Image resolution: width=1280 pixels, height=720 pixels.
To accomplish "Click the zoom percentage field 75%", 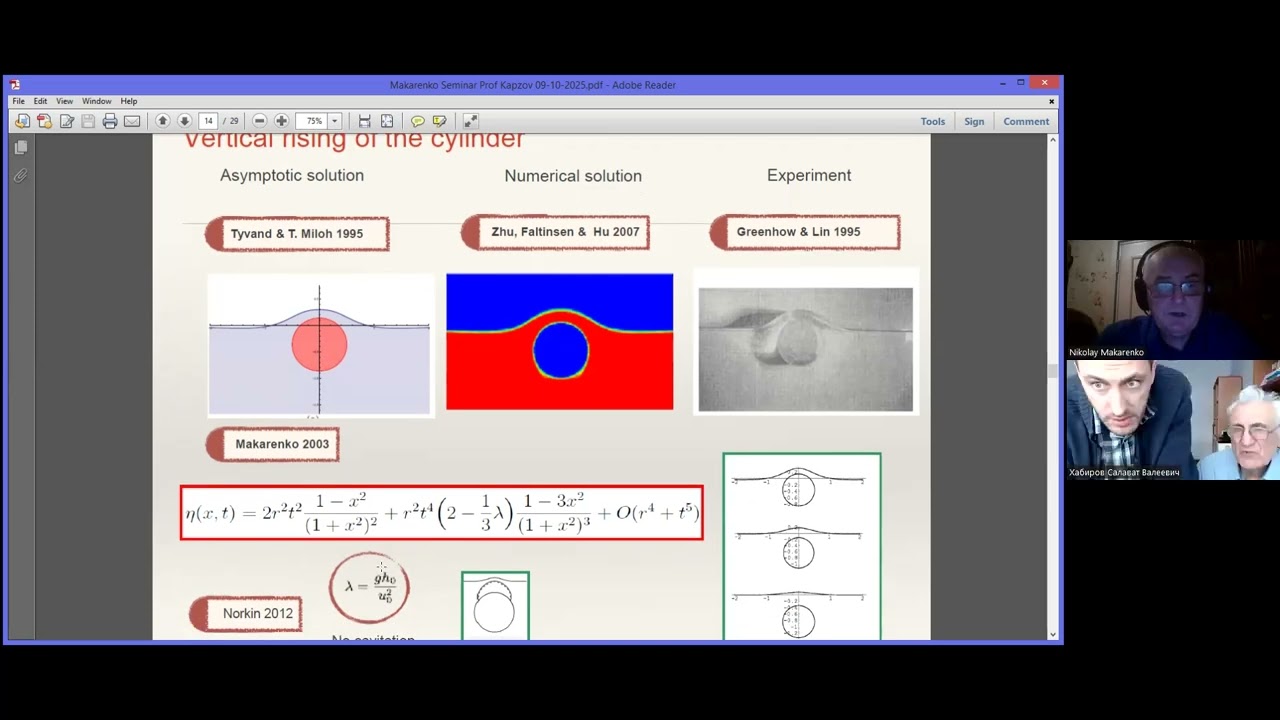I will point(312,121).
